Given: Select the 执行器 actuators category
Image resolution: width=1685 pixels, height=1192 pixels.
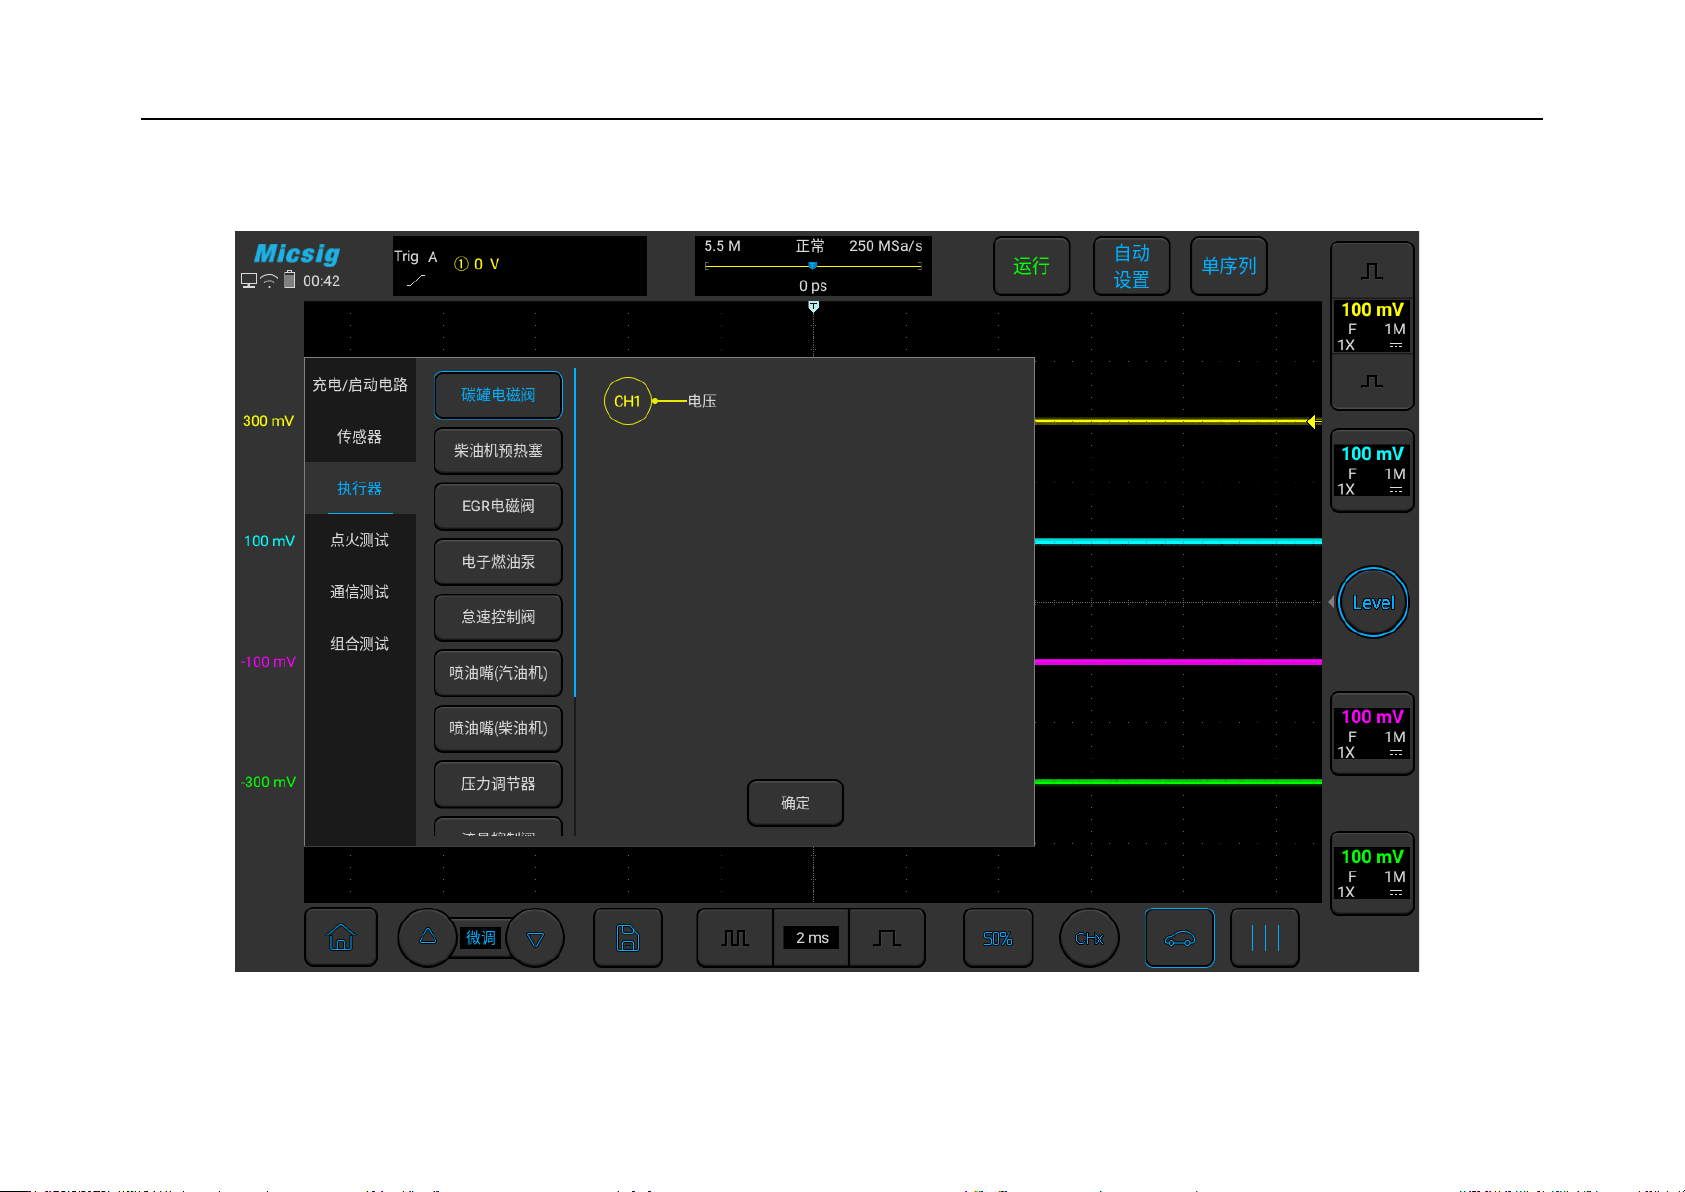Looking at the screenshot, I should (360, 489).
